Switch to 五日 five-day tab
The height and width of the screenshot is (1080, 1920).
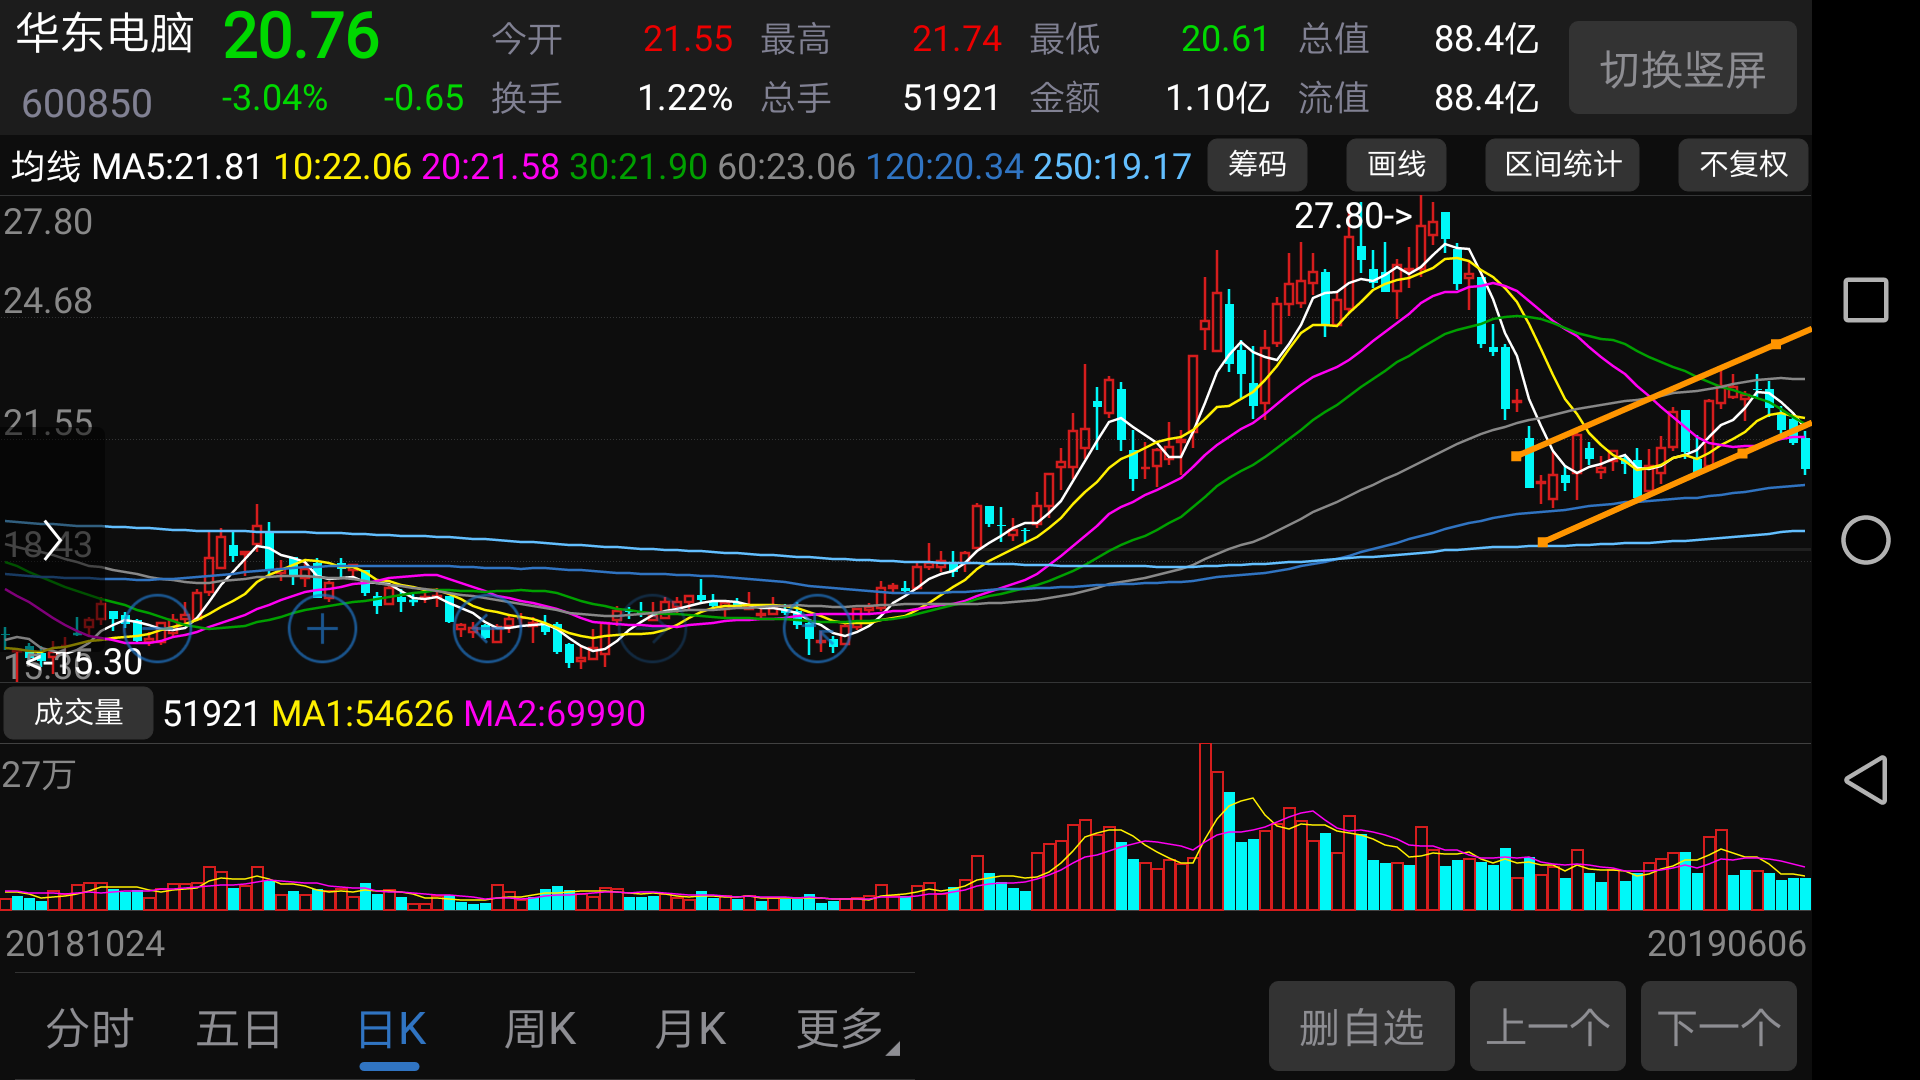239,1029
